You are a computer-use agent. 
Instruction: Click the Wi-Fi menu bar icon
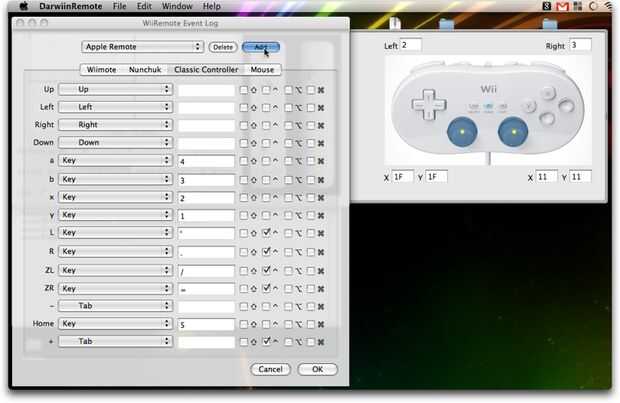[610, 6]
